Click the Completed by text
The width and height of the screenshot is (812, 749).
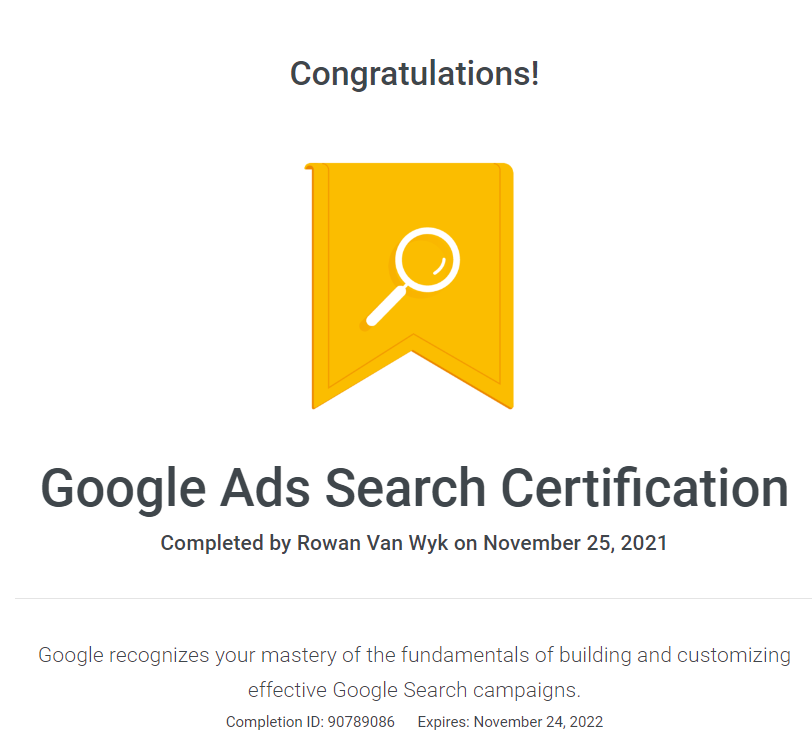(225, 544)
